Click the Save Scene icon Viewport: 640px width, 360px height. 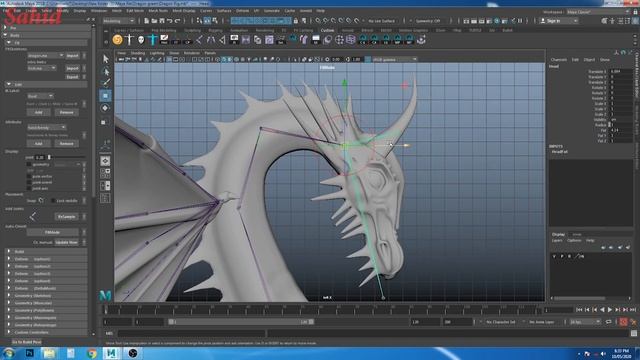(162, 20)
